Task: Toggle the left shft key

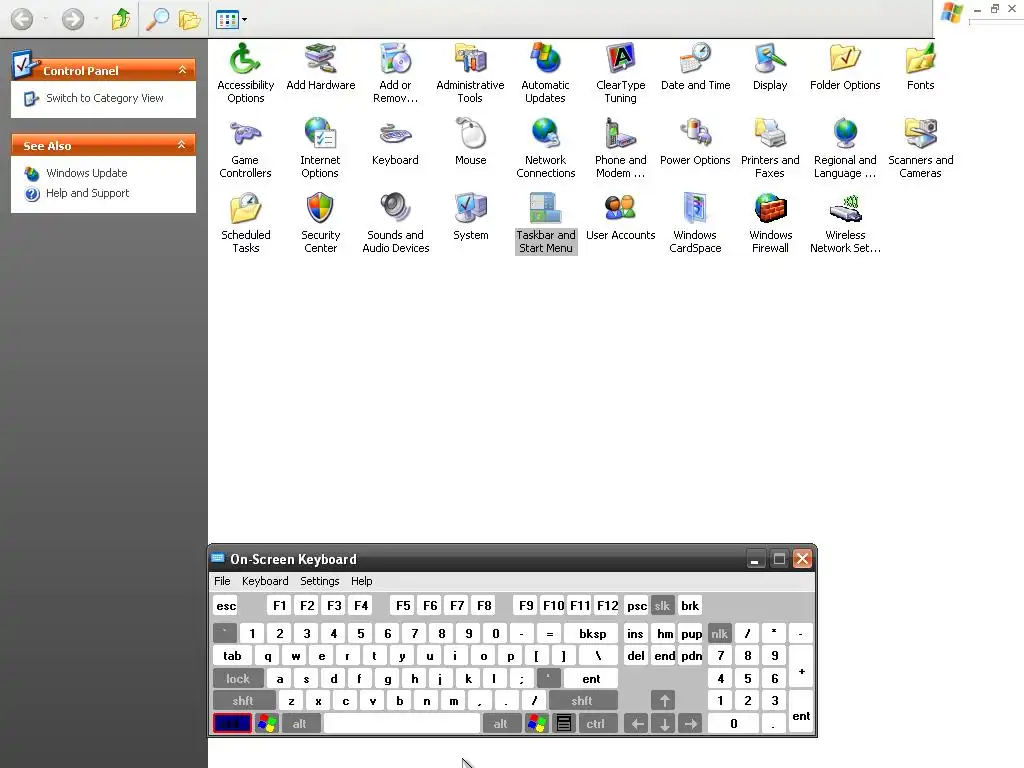Action: (x=243, y=701)
